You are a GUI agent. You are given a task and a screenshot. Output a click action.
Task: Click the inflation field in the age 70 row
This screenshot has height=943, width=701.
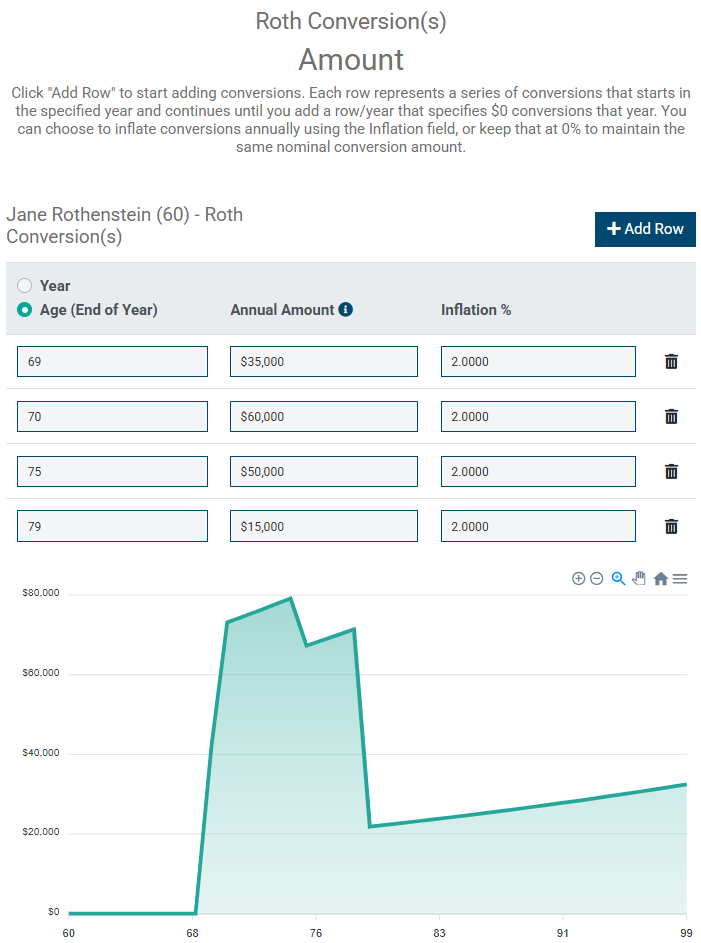tap(538, 416)
